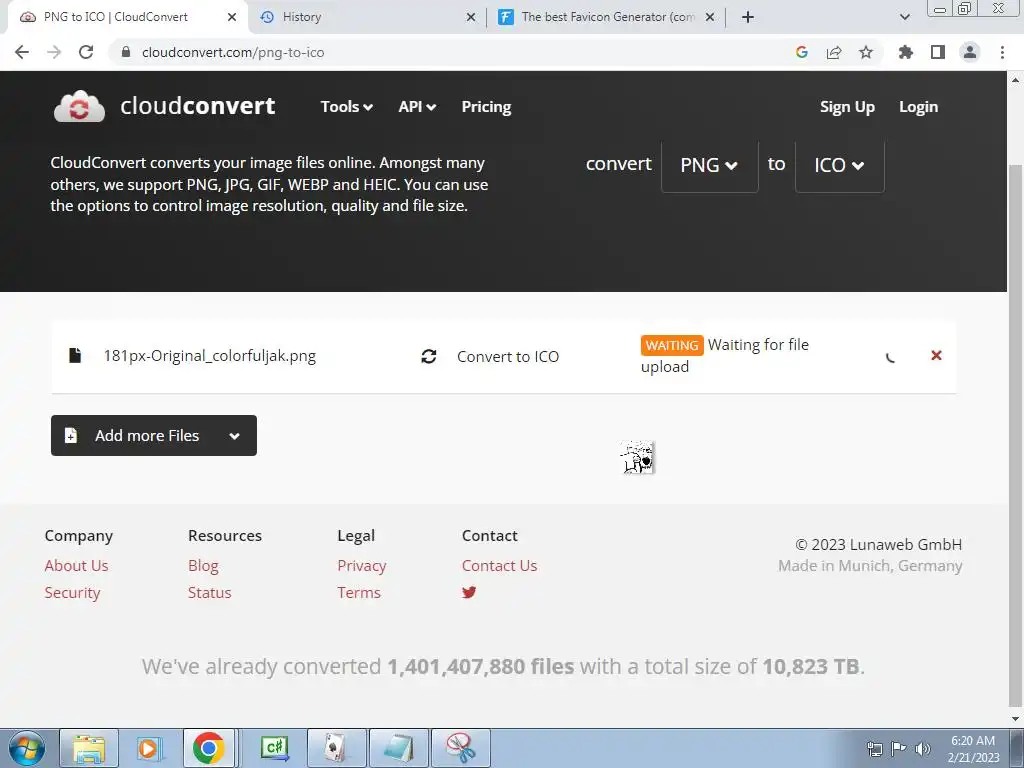
Task: Click the Google icon in address bar
Action: [802, 52]
